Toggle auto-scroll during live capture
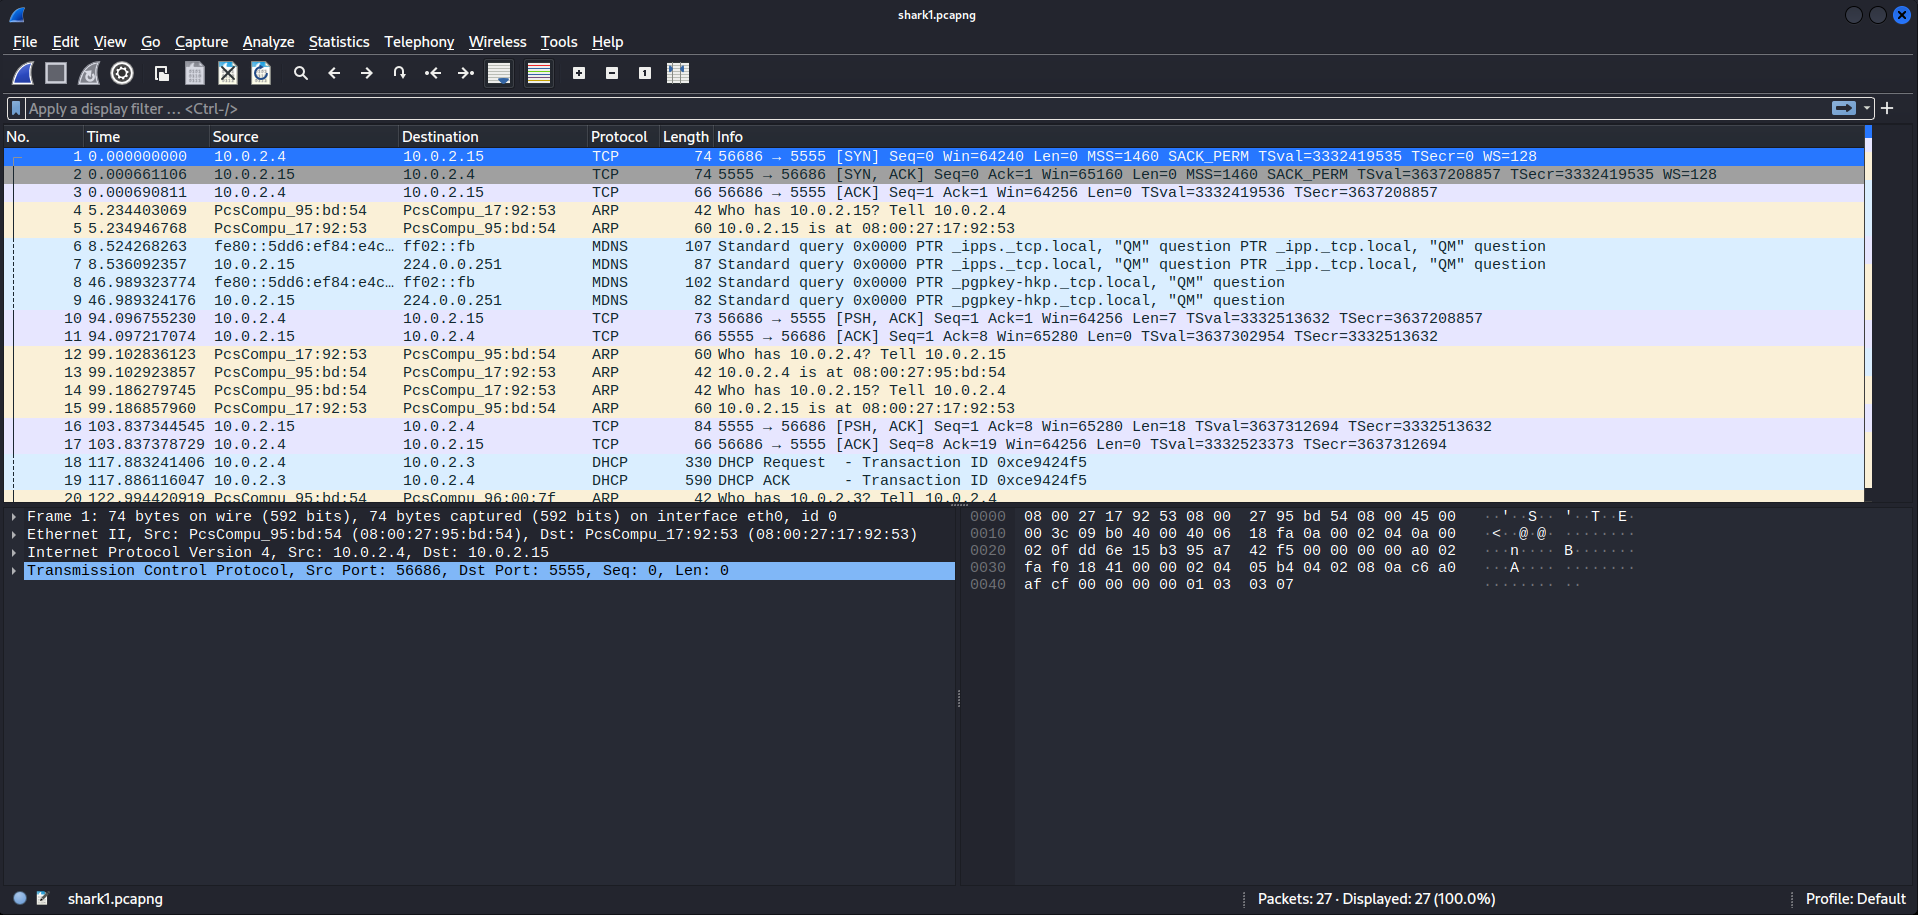The height and width of the screenshot is (915, 1918). 499,73
